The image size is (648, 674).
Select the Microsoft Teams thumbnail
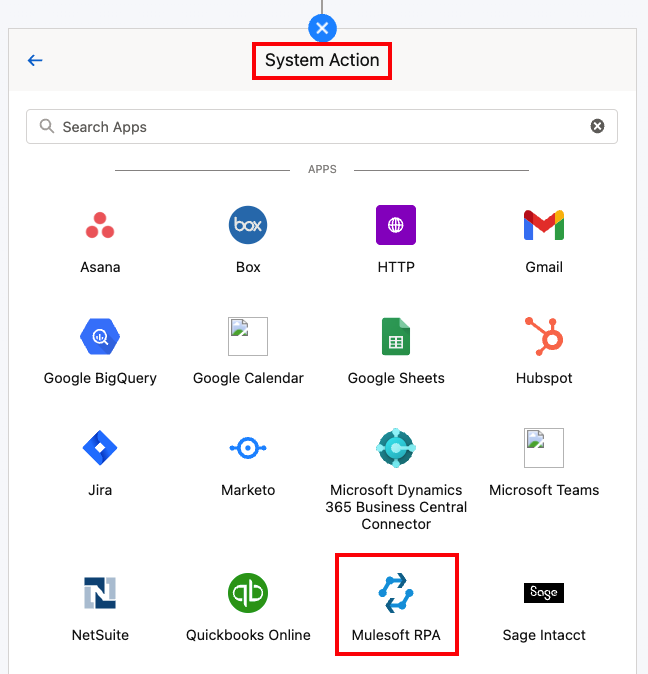tap(544, 448)
